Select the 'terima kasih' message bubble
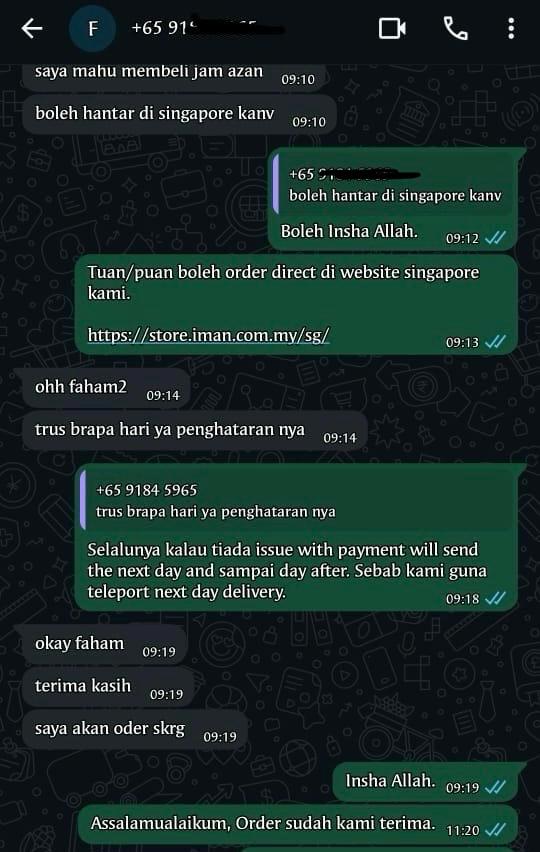This screenshot has width=540, height=852. (x=108, y=686)
